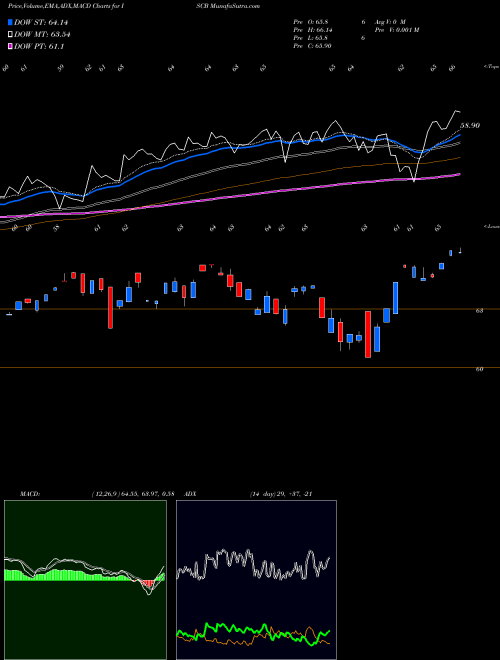Select the 'DOW PT: 61.1' legend text
This screenshot has width=500, height=660.
[39, 47]
